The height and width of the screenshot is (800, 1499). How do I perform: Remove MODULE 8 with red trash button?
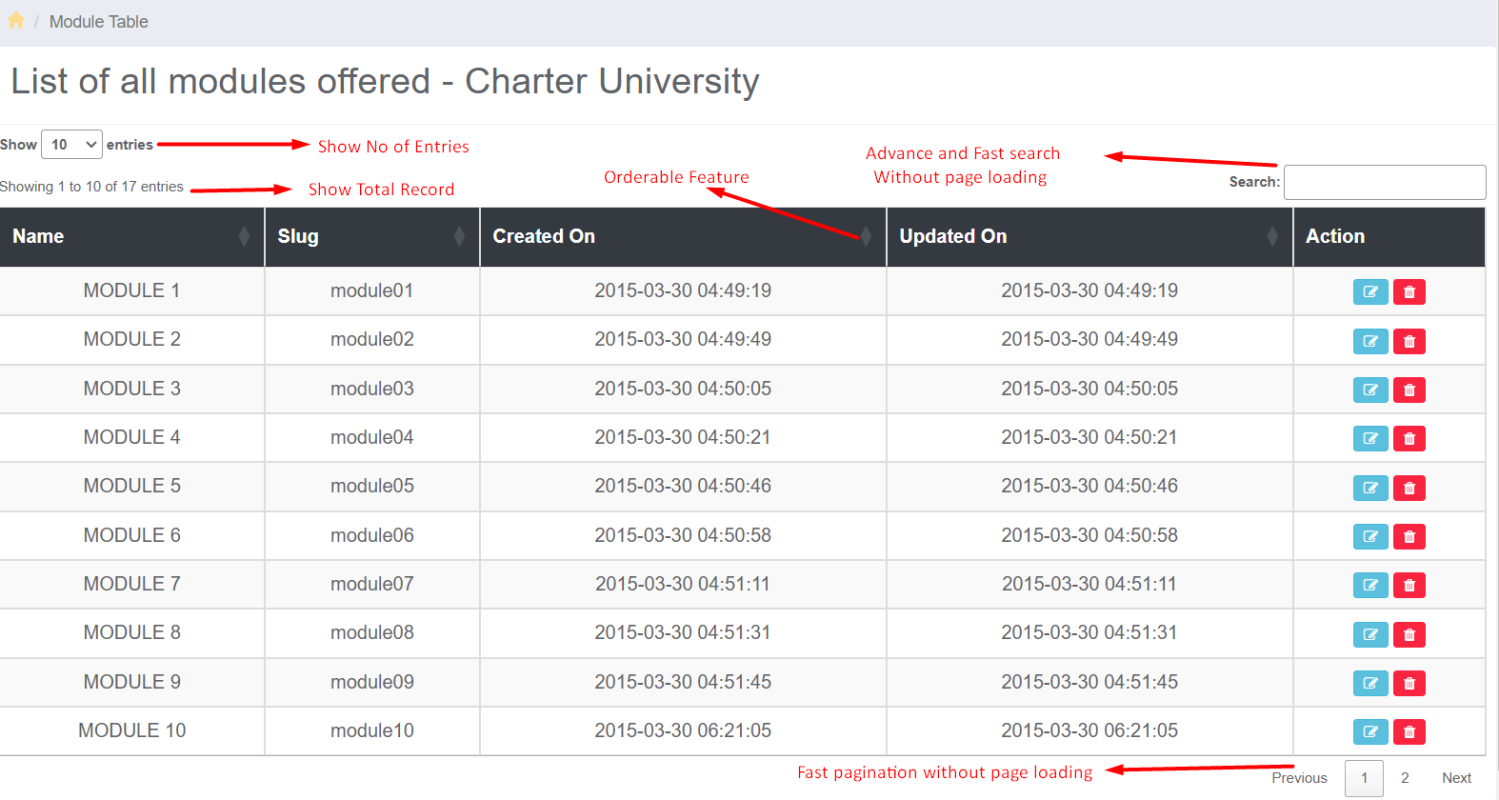1409,634
